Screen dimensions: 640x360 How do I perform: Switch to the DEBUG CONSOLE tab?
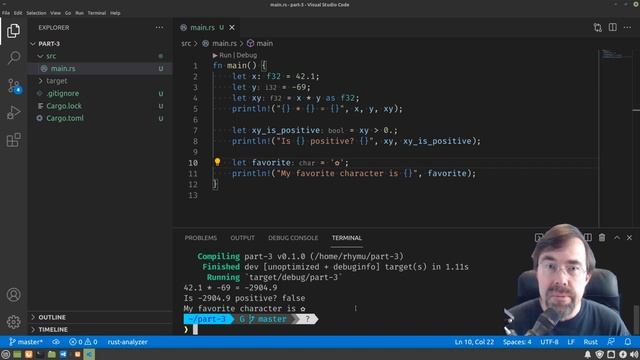point(293,238)
